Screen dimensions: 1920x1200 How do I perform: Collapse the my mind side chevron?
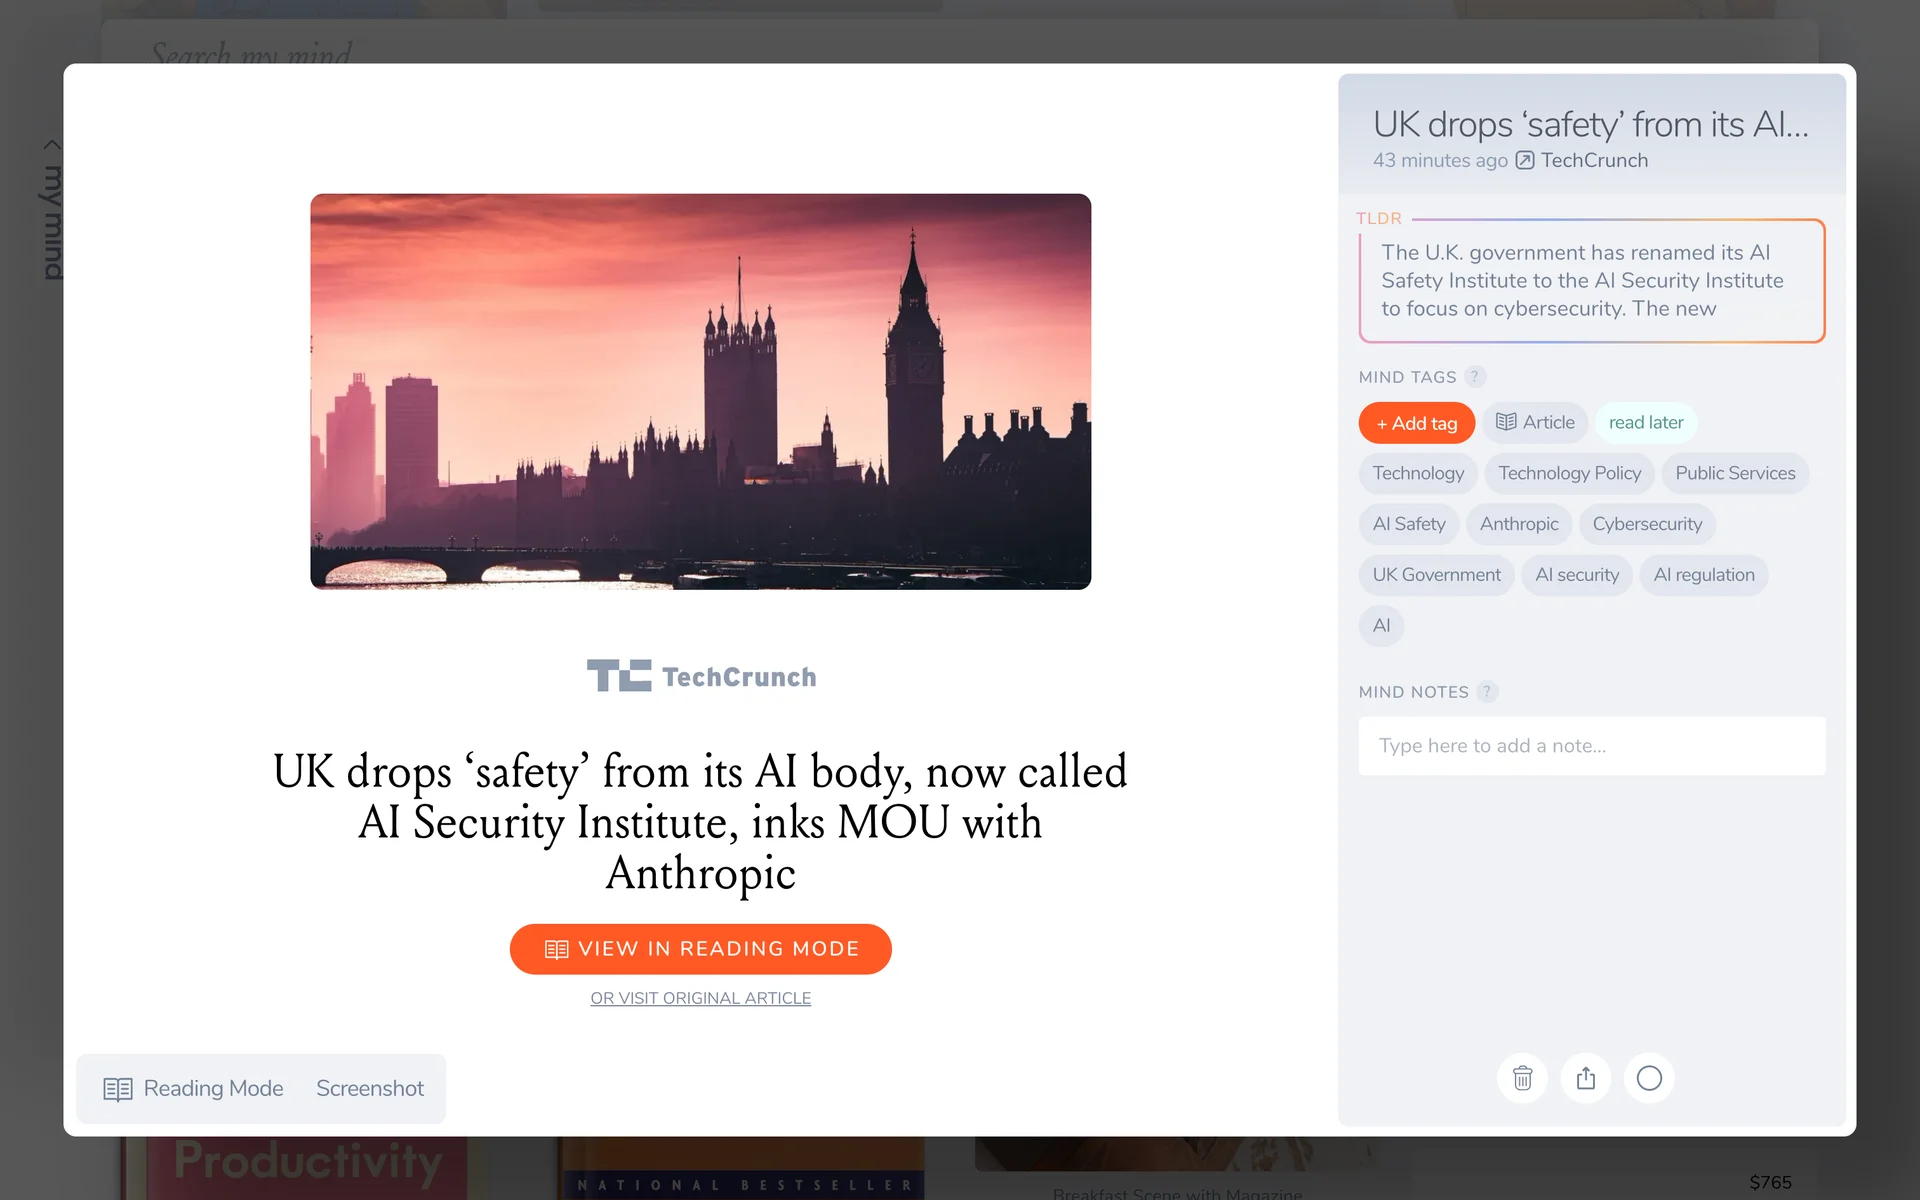click(x=52, y=145)
